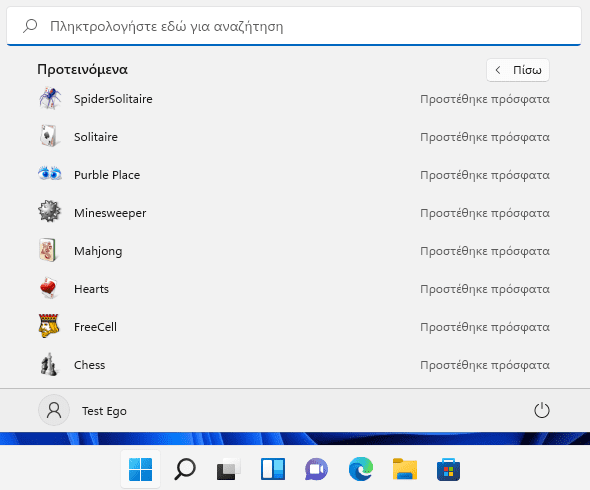Open the Minesweeper mine icon

[49, 211]
